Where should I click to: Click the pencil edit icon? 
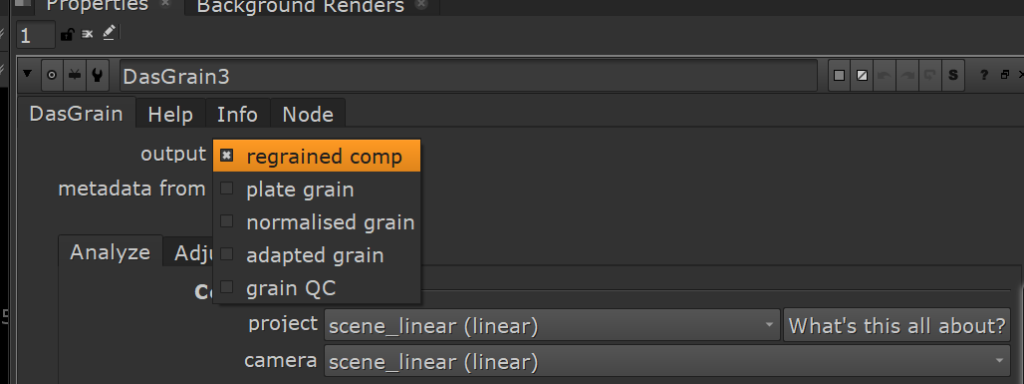pos(108,33)
